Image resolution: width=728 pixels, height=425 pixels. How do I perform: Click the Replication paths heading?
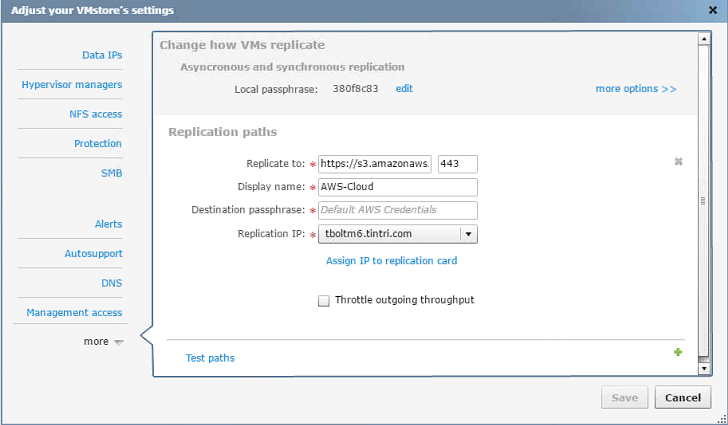[x=222, y=132]
